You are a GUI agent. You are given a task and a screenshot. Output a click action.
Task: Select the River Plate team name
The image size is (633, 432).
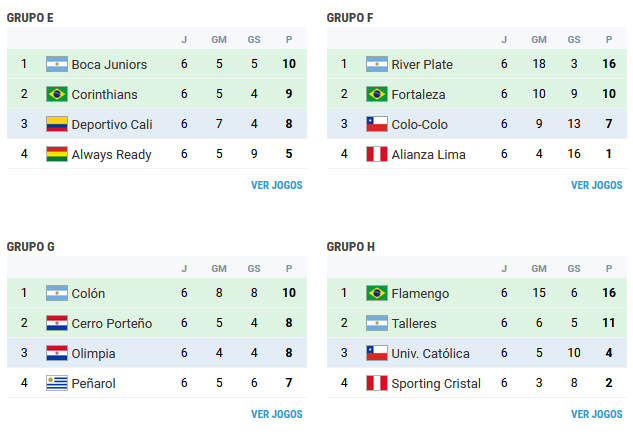(422, 65)
